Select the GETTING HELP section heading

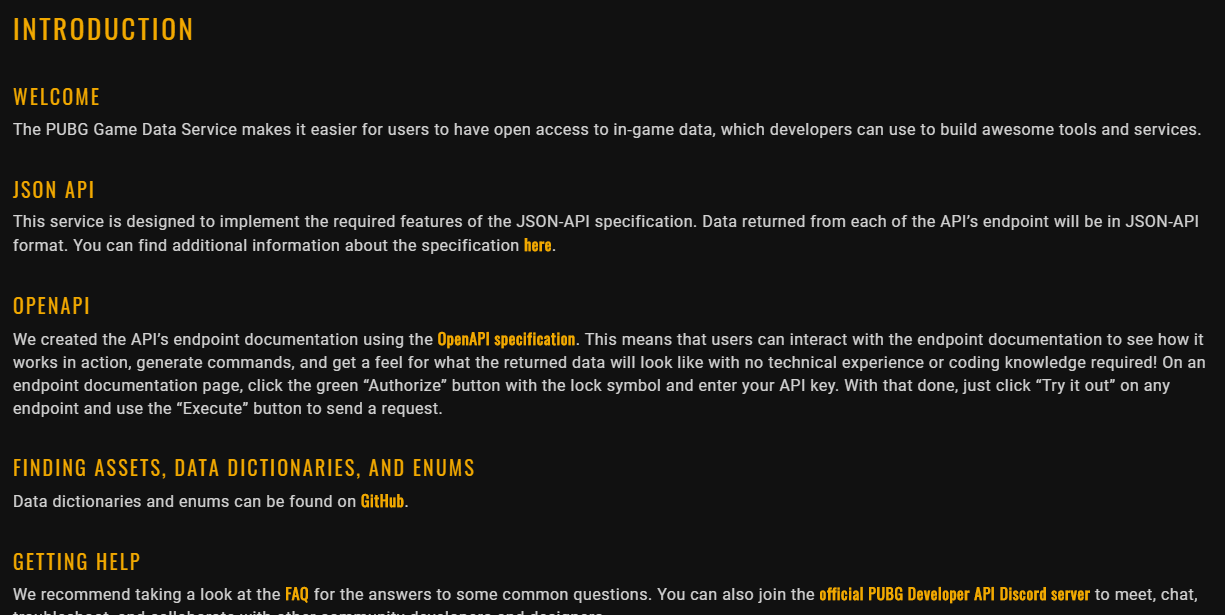(x=77, y=561)
